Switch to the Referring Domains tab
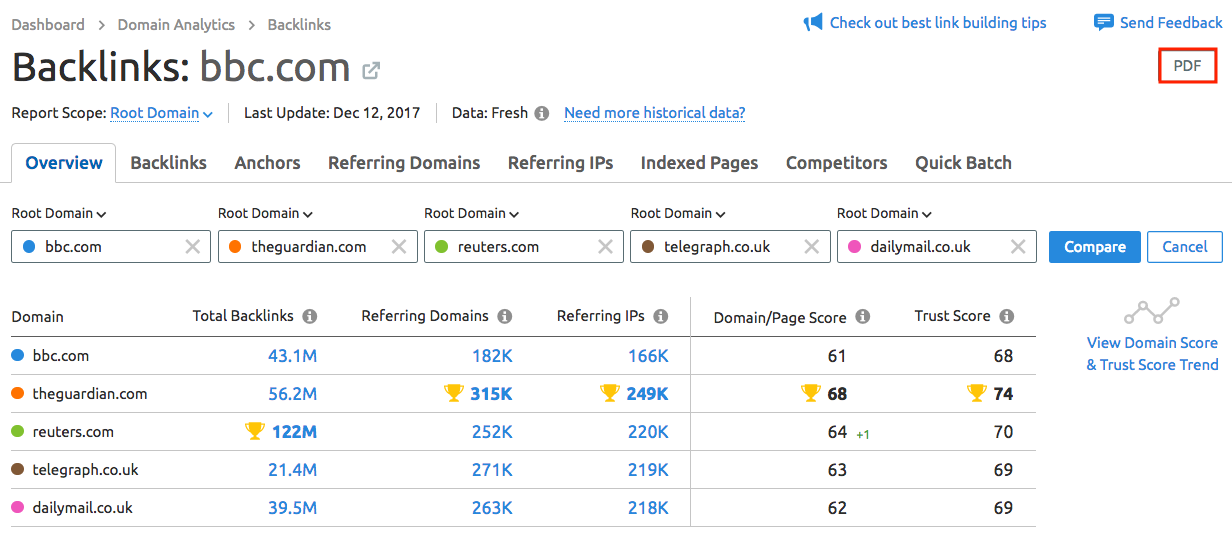The image size is (1232, 537). pos(404,163)
